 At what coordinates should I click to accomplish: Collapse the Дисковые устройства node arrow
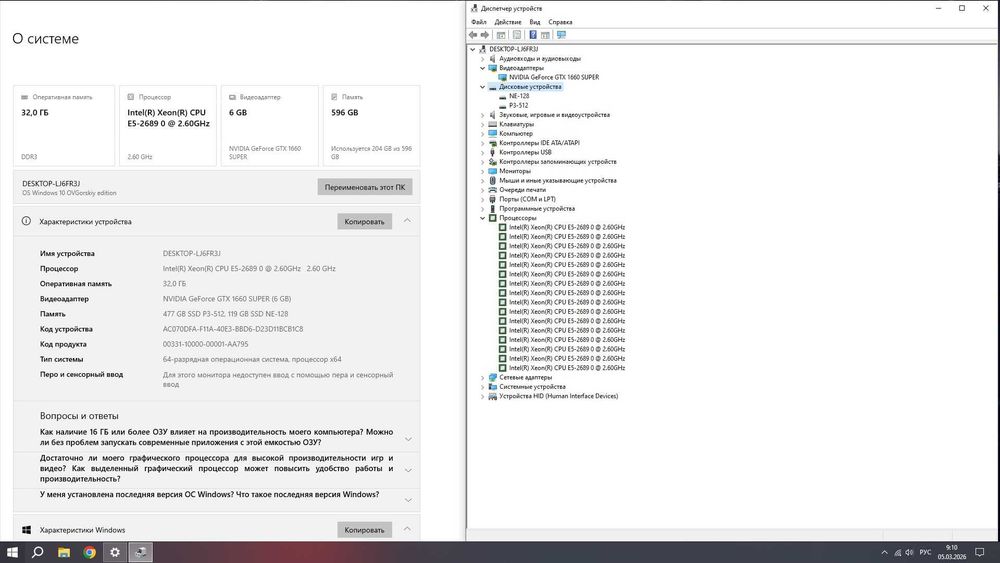[x=482, y=87]
